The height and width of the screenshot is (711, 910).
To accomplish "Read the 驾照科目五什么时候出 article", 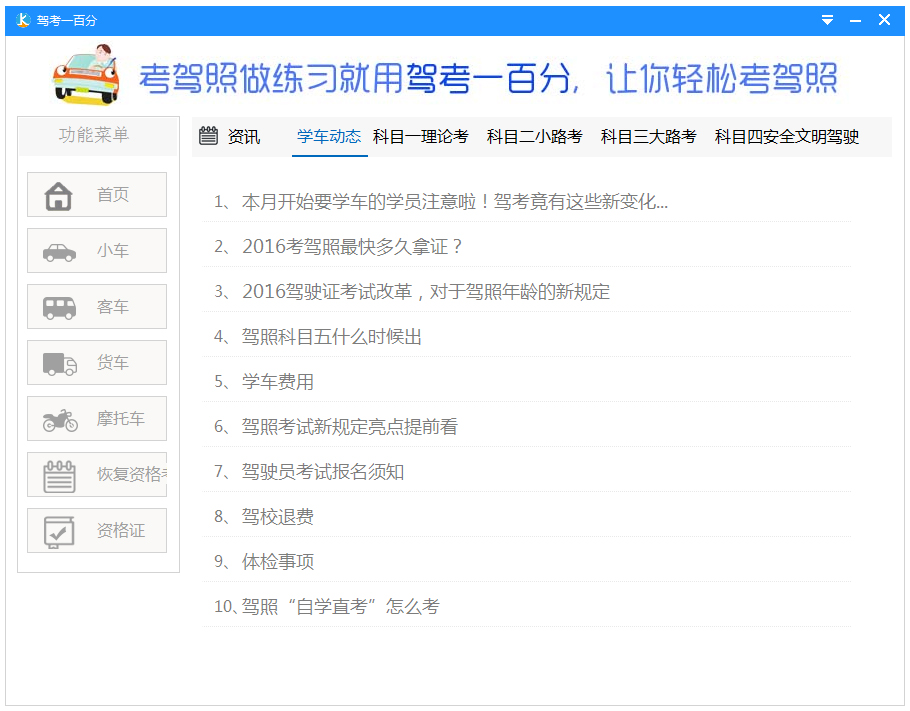I will coord(332,337).
